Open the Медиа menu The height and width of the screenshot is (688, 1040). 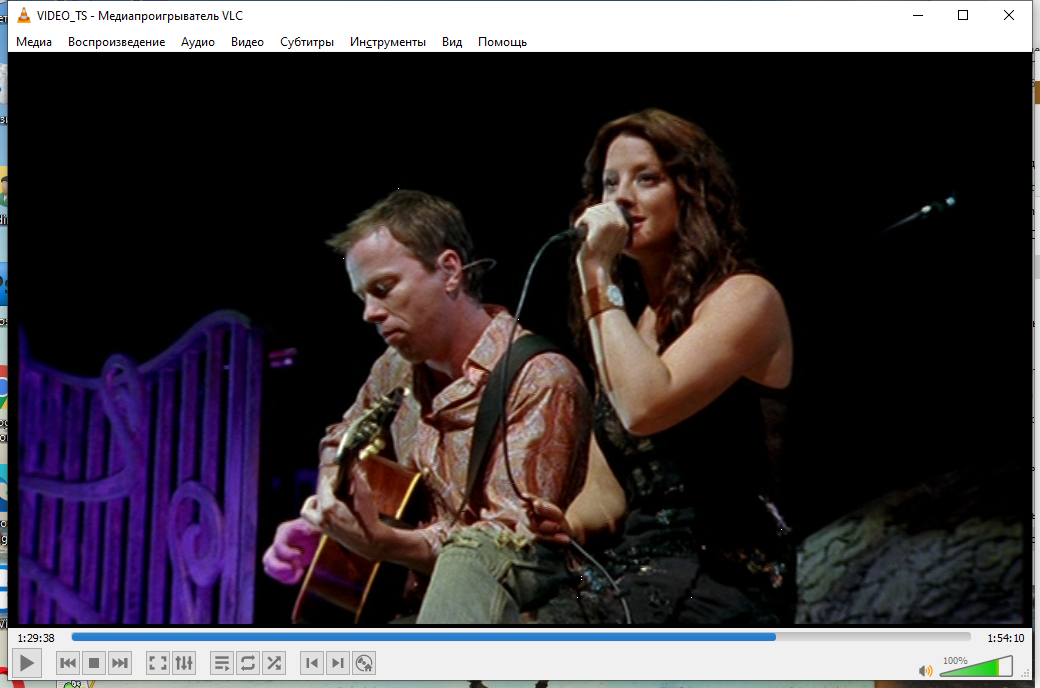34,42
